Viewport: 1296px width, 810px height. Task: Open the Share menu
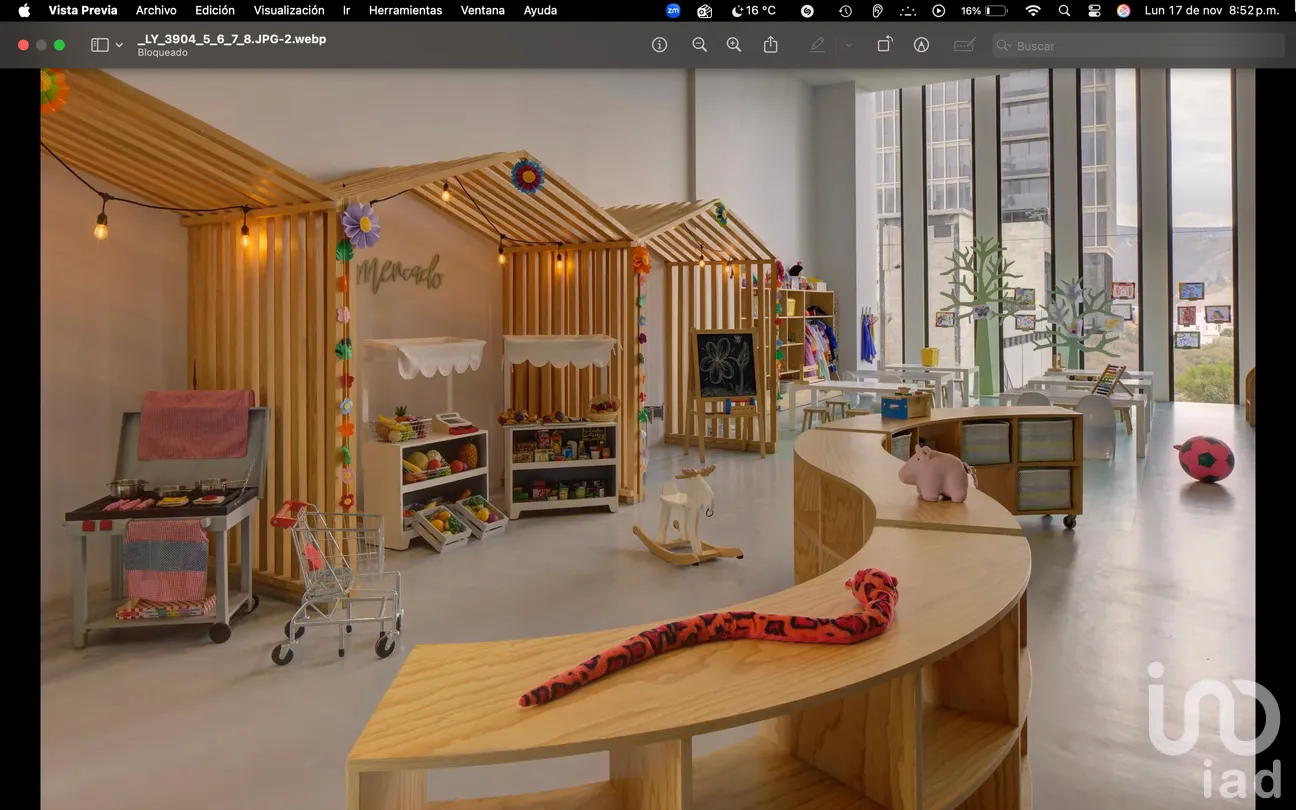771,45
